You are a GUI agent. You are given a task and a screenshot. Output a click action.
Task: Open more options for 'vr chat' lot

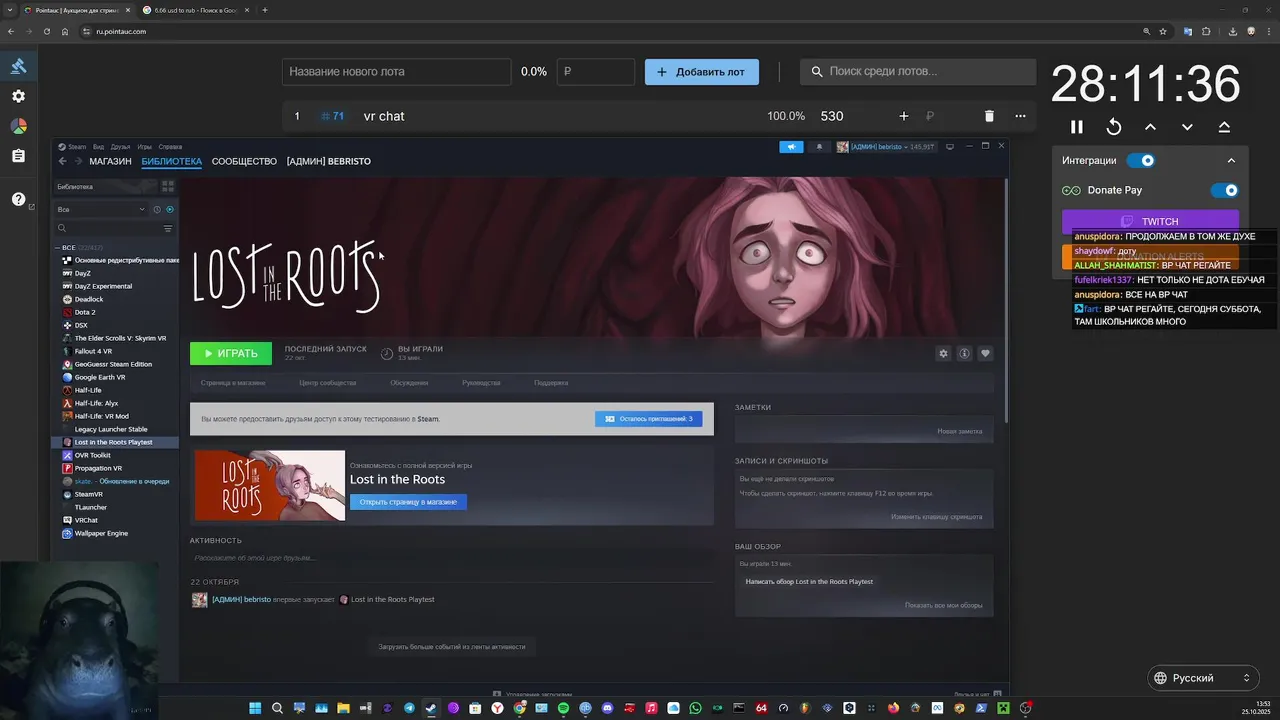(x=1020, y=116)
